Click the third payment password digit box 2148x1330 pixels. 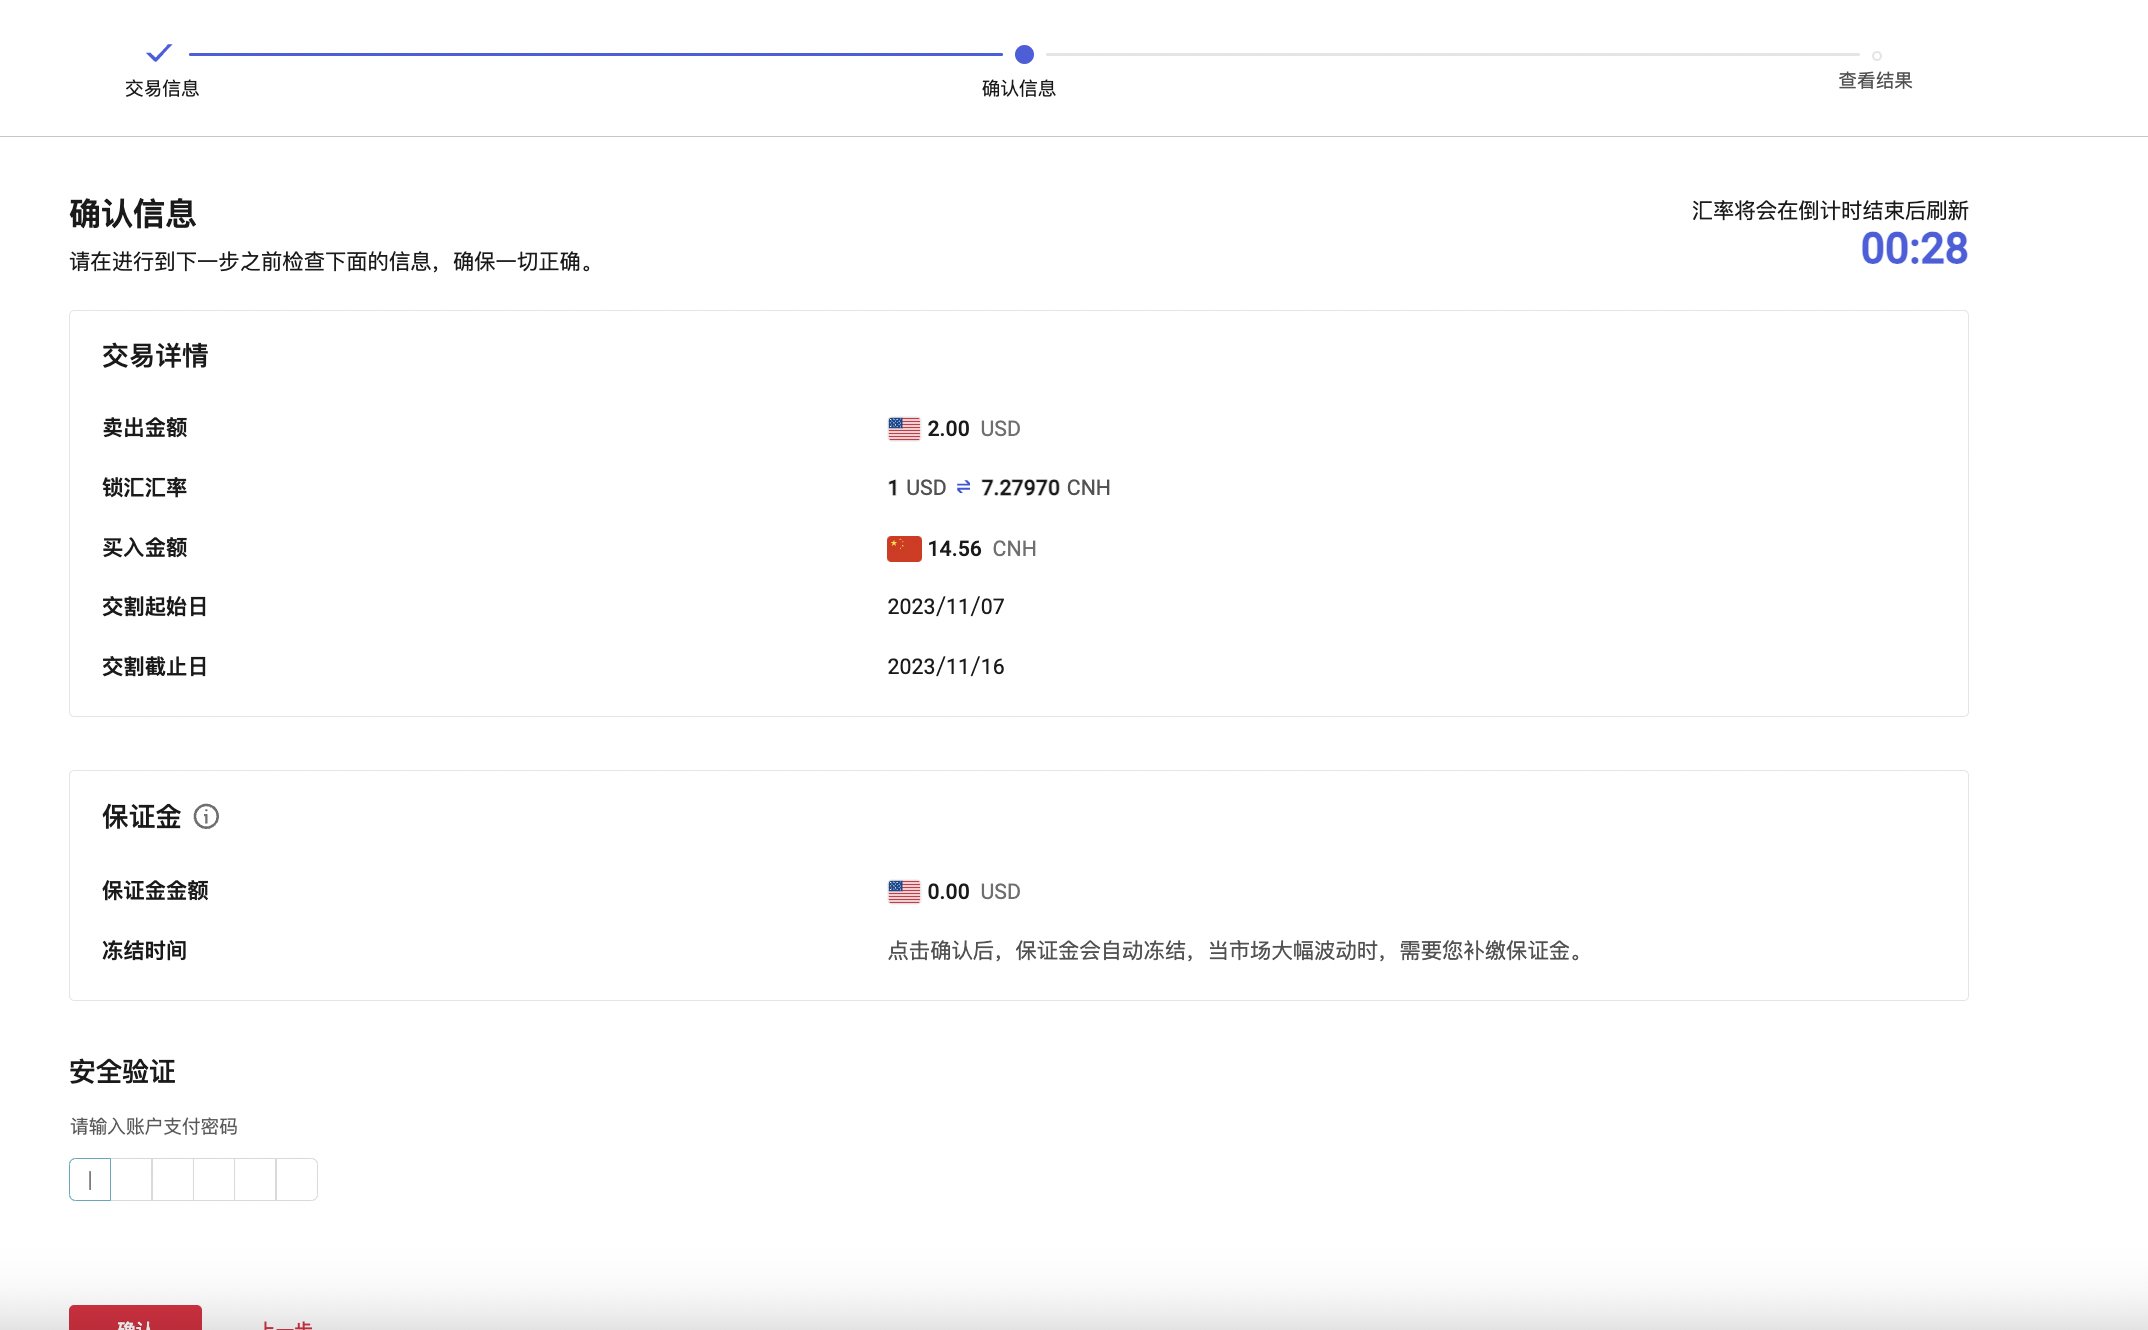coord(173,1180)
